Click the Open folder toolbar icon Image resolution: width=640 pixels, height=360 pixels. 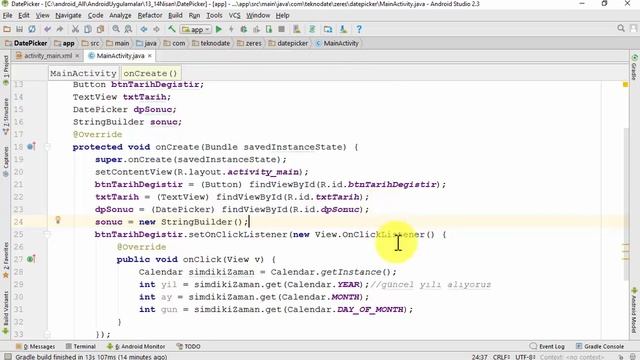7,29
